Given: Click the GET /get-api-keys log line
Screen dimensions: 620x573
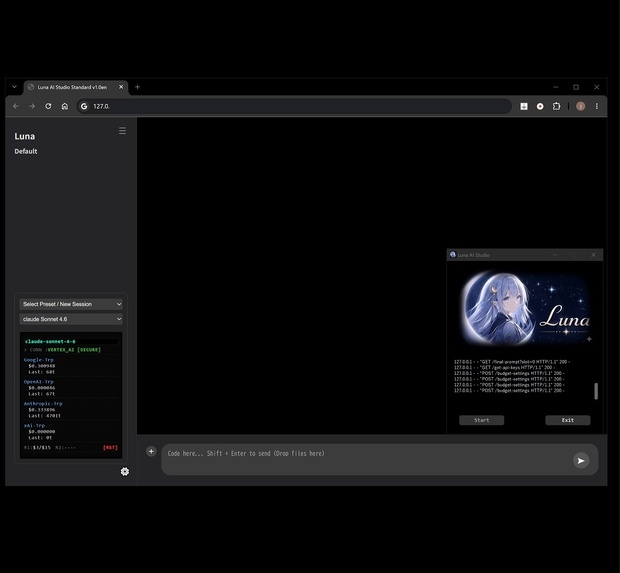Looking at the screenshot, I should pyautogui.click(x=504, y=367).
